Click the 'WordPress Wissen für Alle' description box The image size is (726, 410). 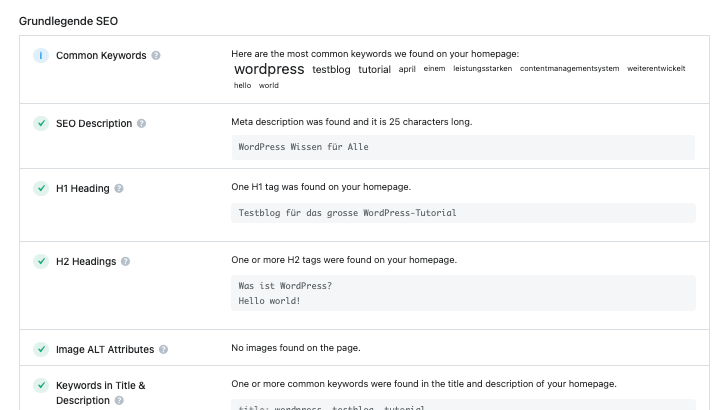pyautogui.click(x=463, y=147)
